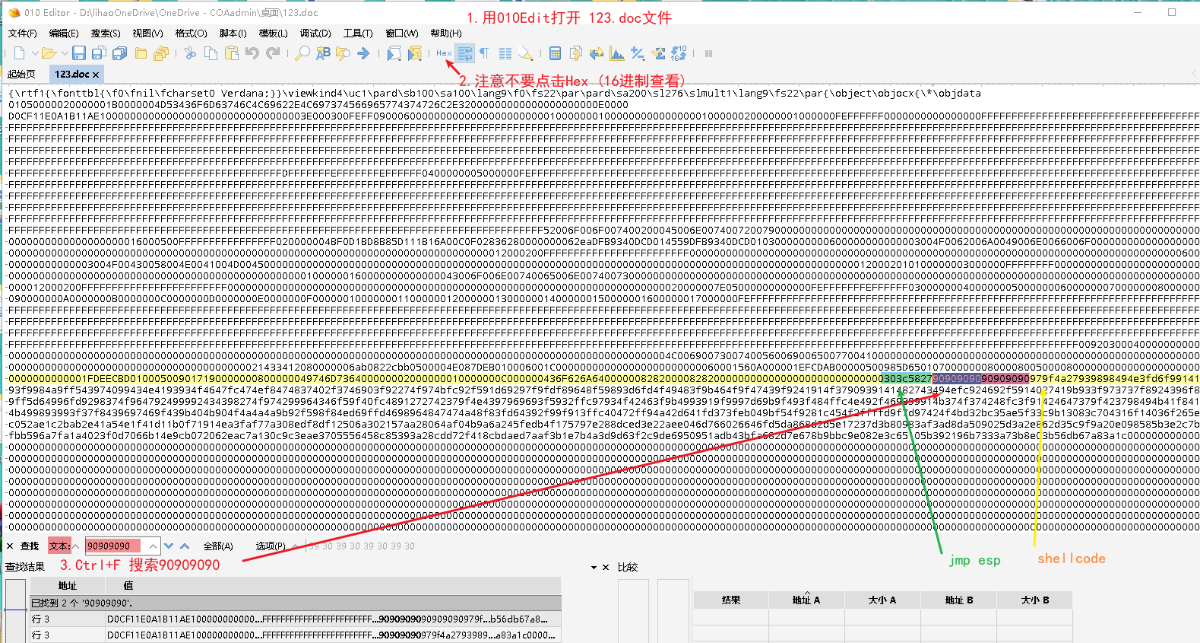The width and height of the screenshot is (1200, 643).
Task: Expand the Open file dropdown arrow
Action: [x=64, y=52]
